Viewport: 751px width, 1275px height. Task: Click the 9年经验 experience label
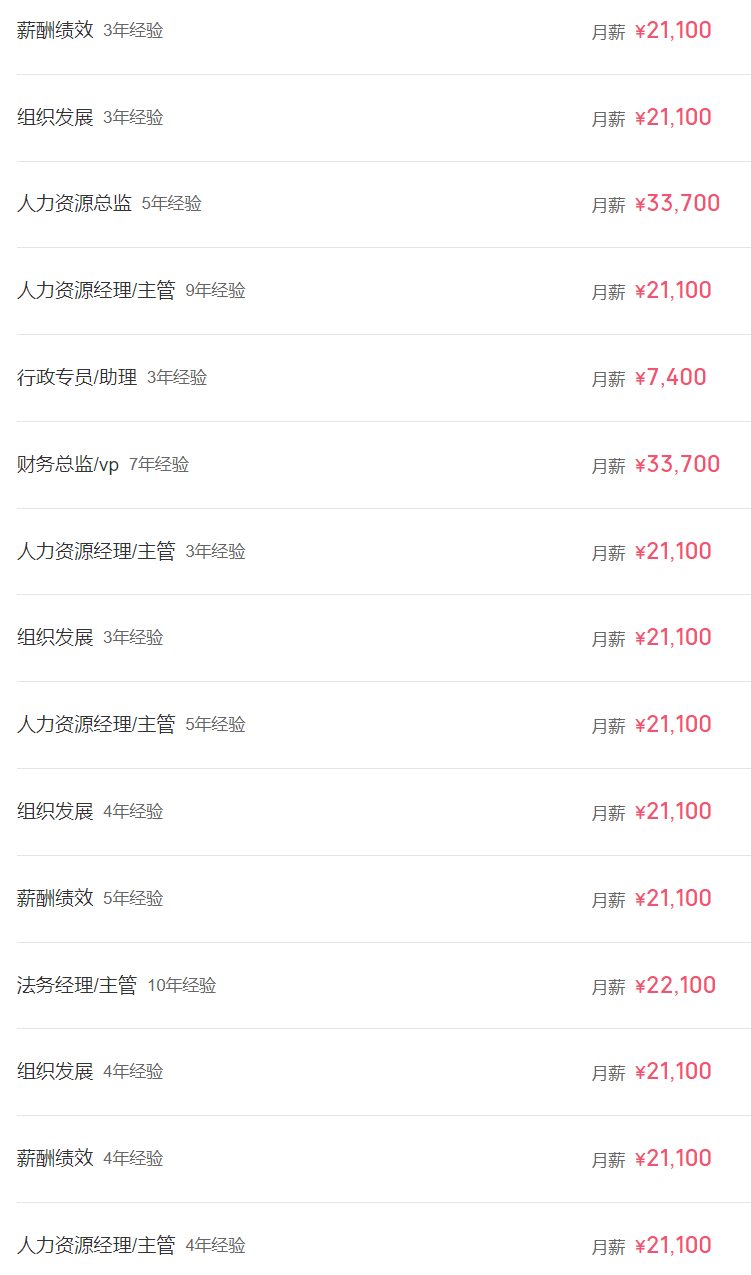click(x=215, y=291)
